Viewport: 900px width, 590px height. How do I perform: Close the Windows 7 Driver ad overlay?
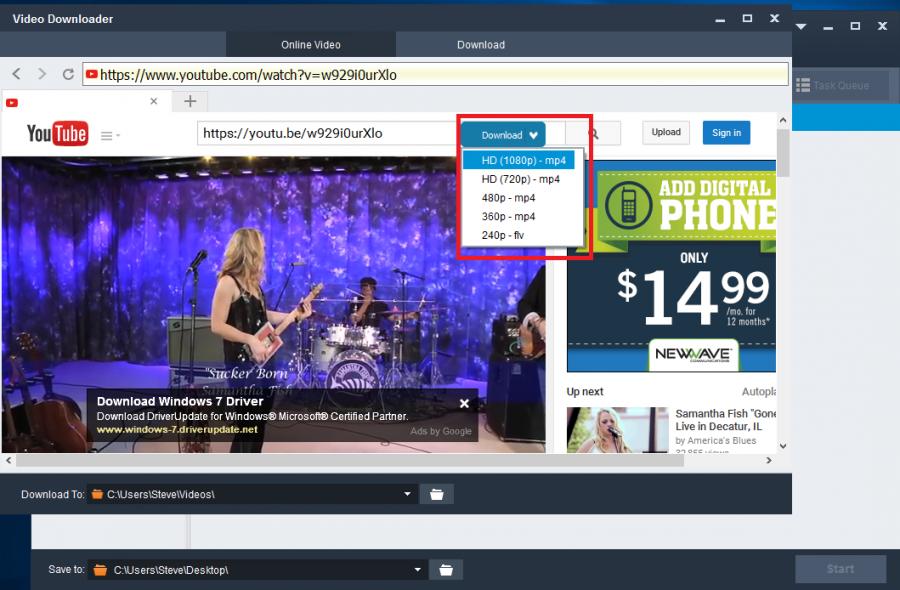coord(464,403)
